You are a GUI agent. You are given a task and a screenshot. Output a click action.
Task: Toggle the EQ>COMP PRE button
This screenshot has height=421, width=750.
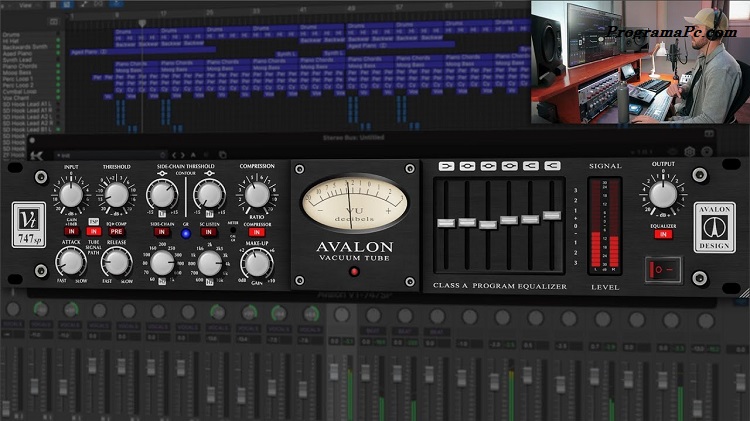pos(116,232)
